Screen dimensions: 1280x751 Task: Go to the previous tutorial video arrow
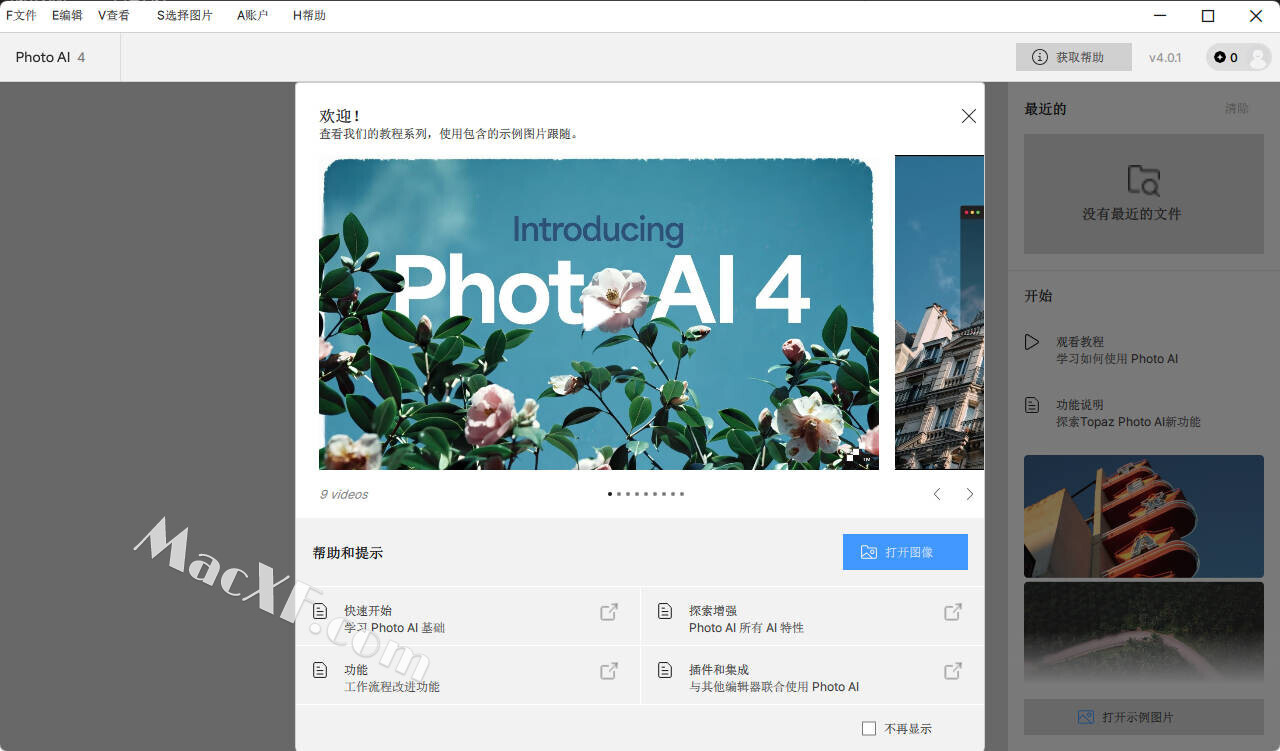tap(937, 494)
